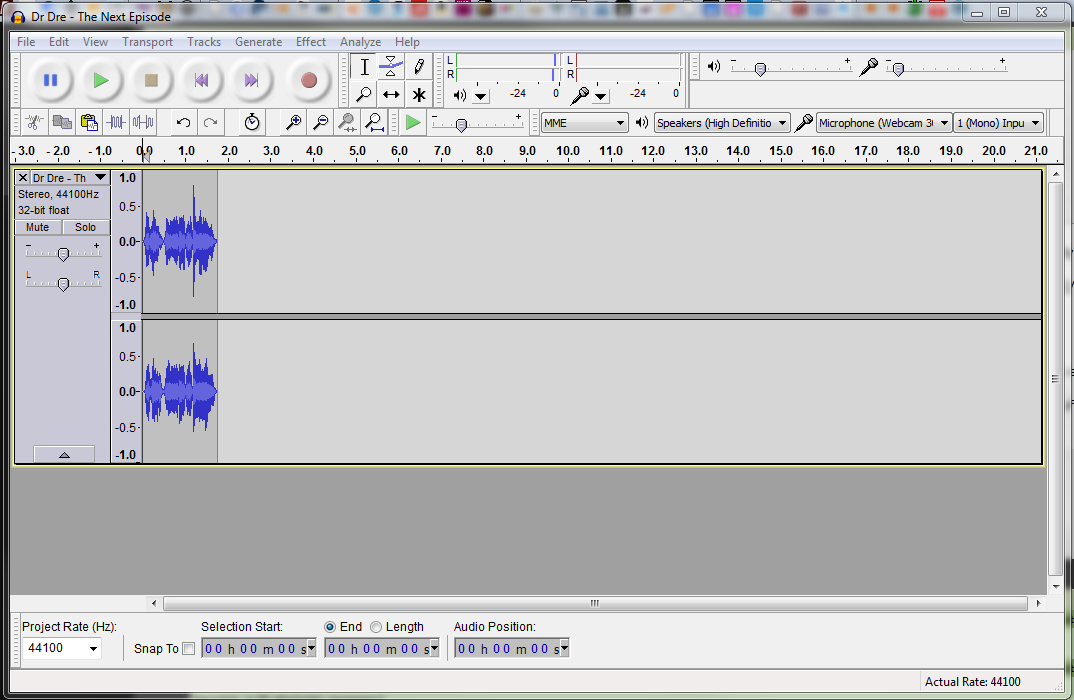The height and width of the screenshot is (700, 1074).
Task: Open the Effect menu
Action: pos(311,42)
